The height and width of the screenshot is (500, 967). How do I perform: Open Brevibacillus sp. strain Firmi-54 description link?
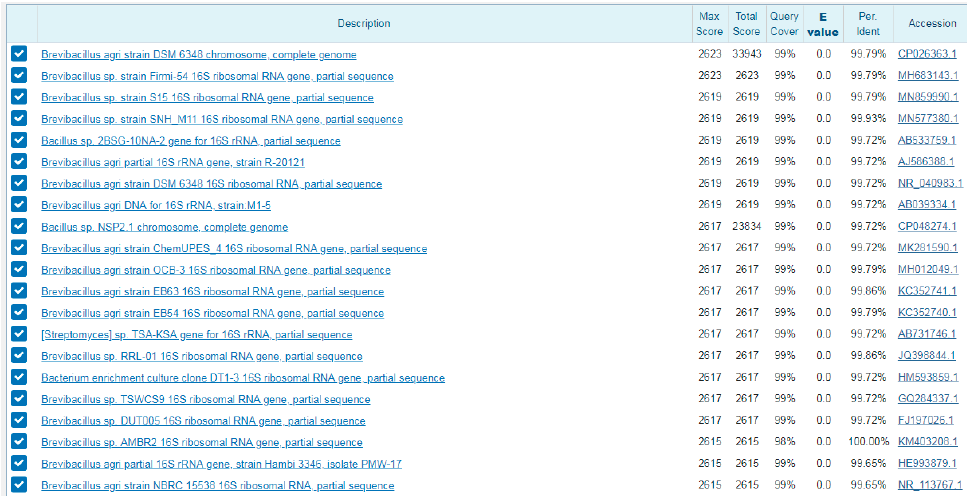click(x=217, y=77)
